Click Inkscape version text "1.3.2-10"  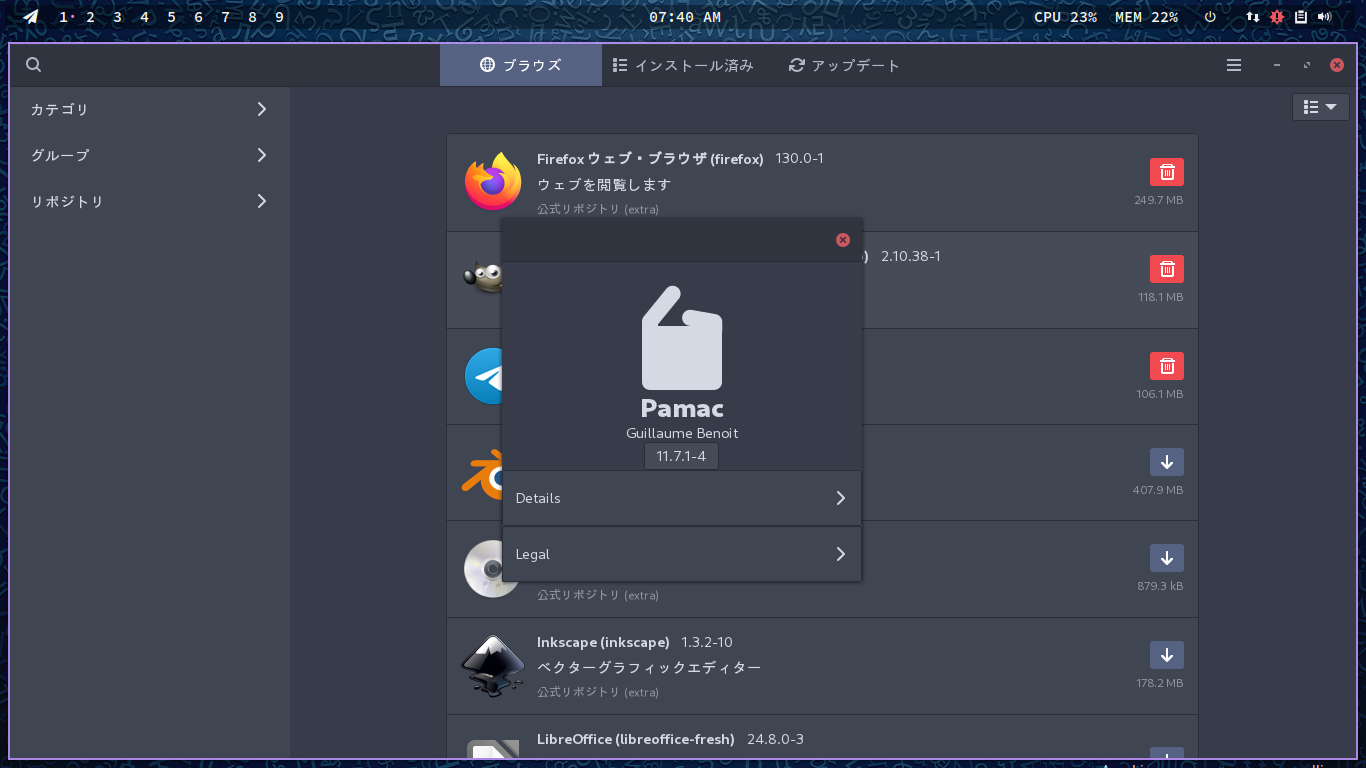coord(707,642)
